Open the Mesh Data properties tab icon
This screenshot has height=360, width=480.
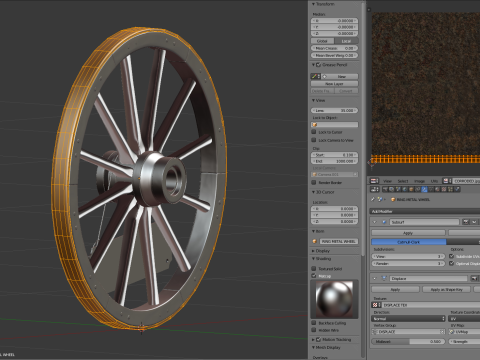click(x=431, y=189)
